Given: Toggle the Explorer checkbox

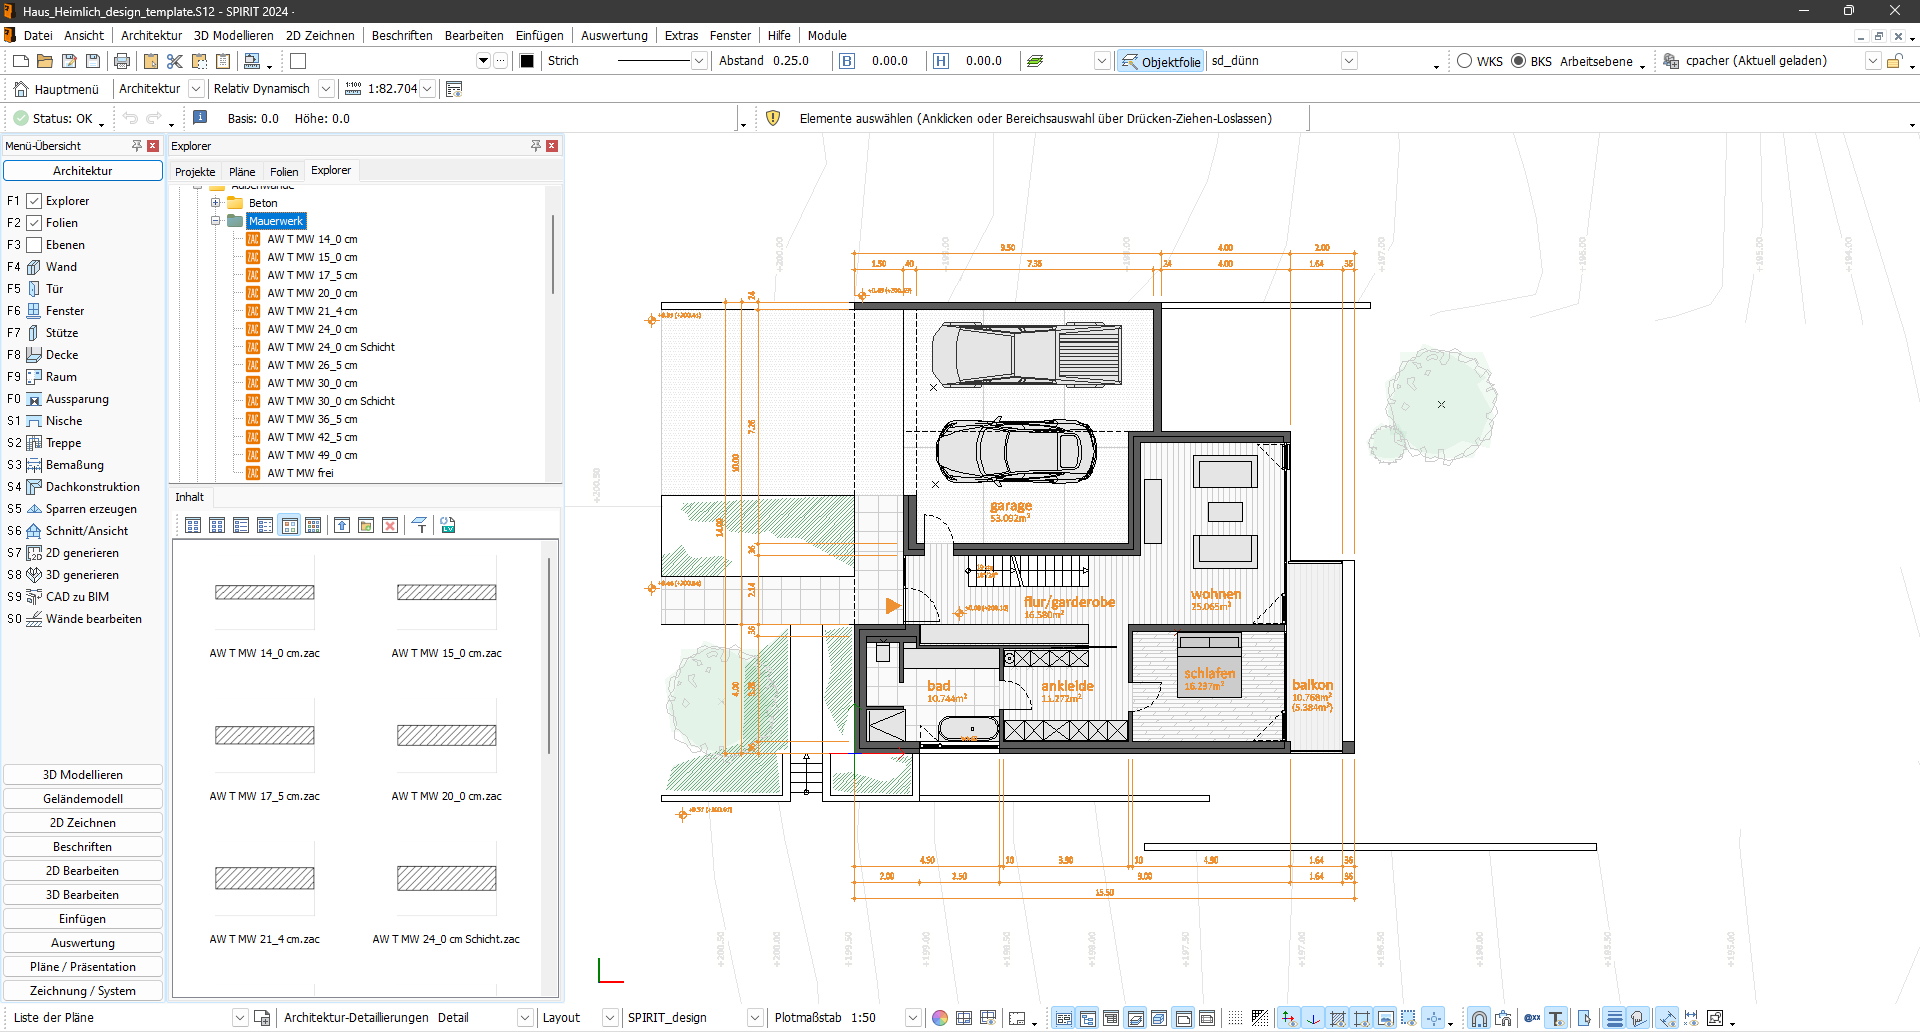Looking at the screenshot, I should pyautogui.click(x=34, y=201).
